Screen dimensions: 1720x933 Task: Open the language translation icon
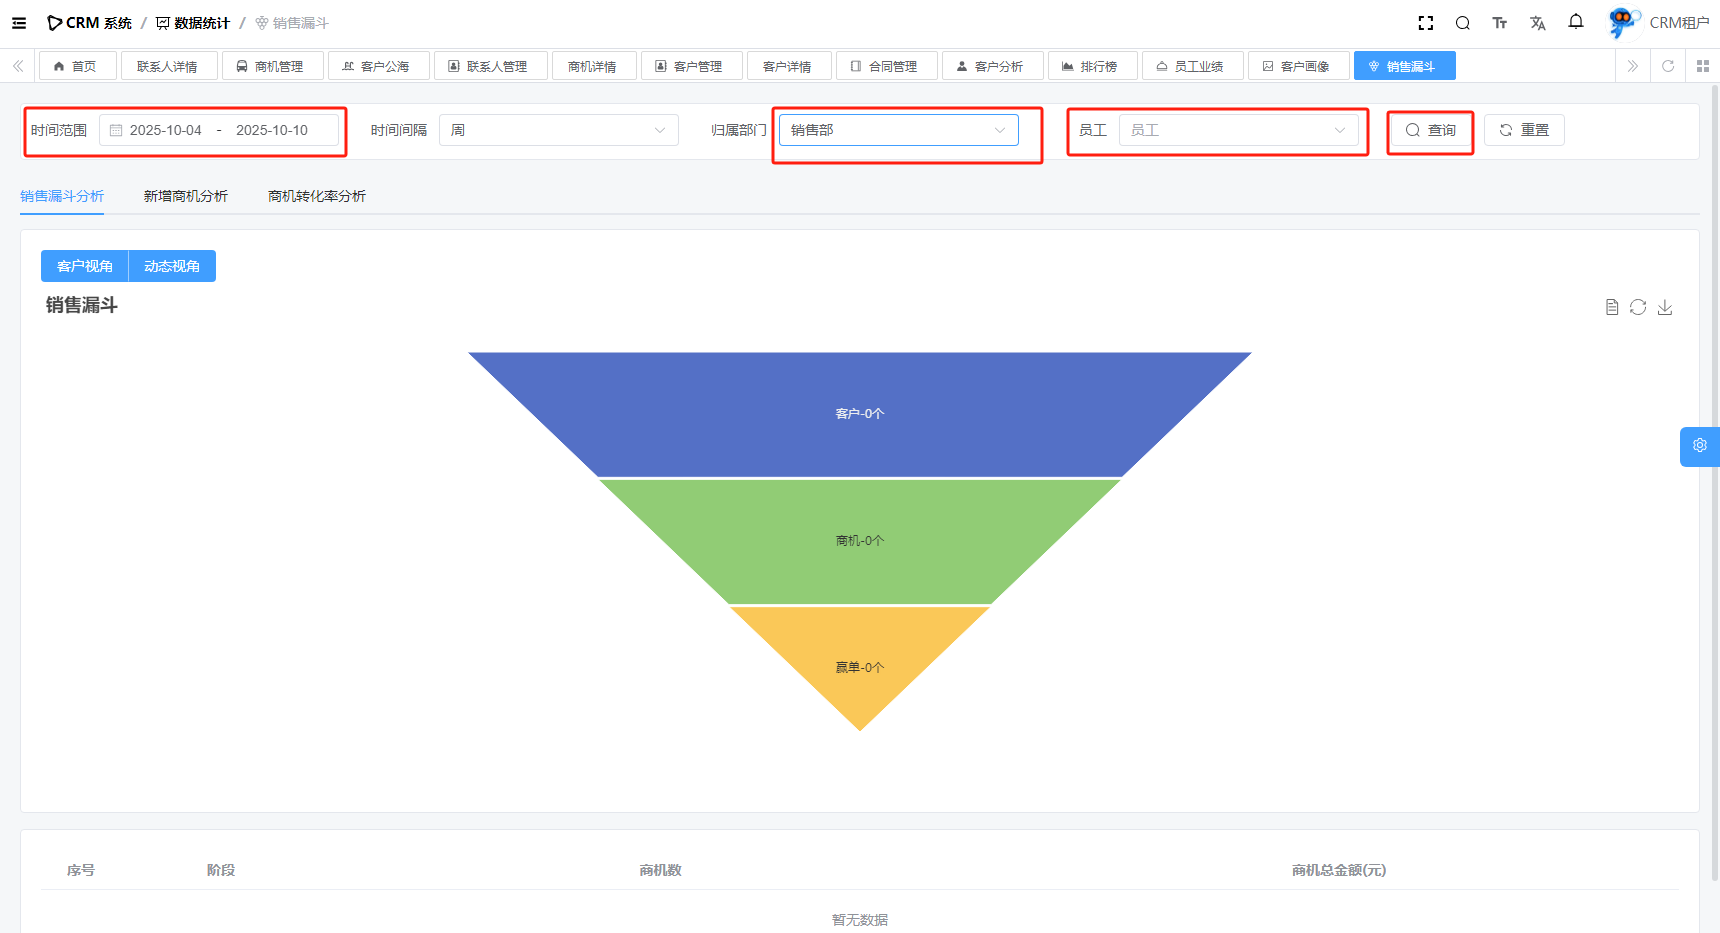[x=1537, y=23]
